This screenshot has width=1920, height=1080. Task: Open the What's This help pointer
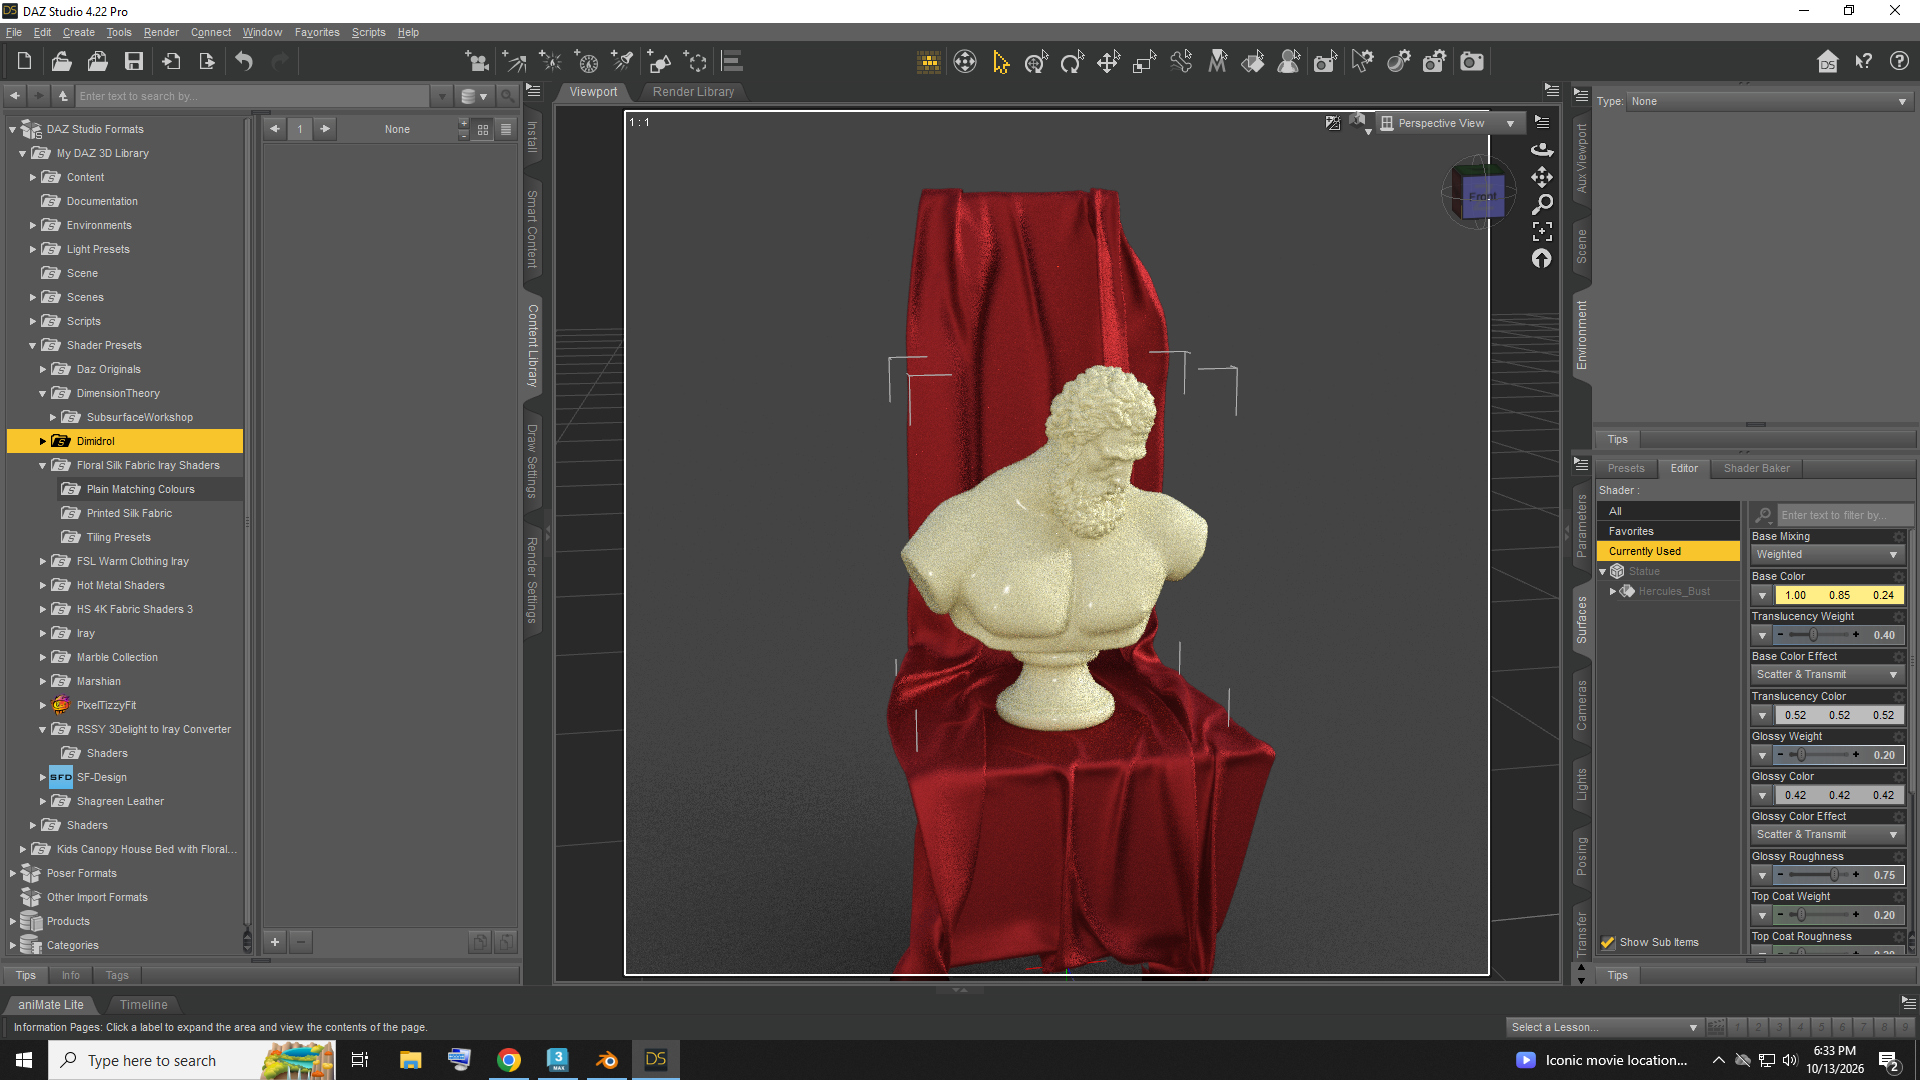point(1863,62)
